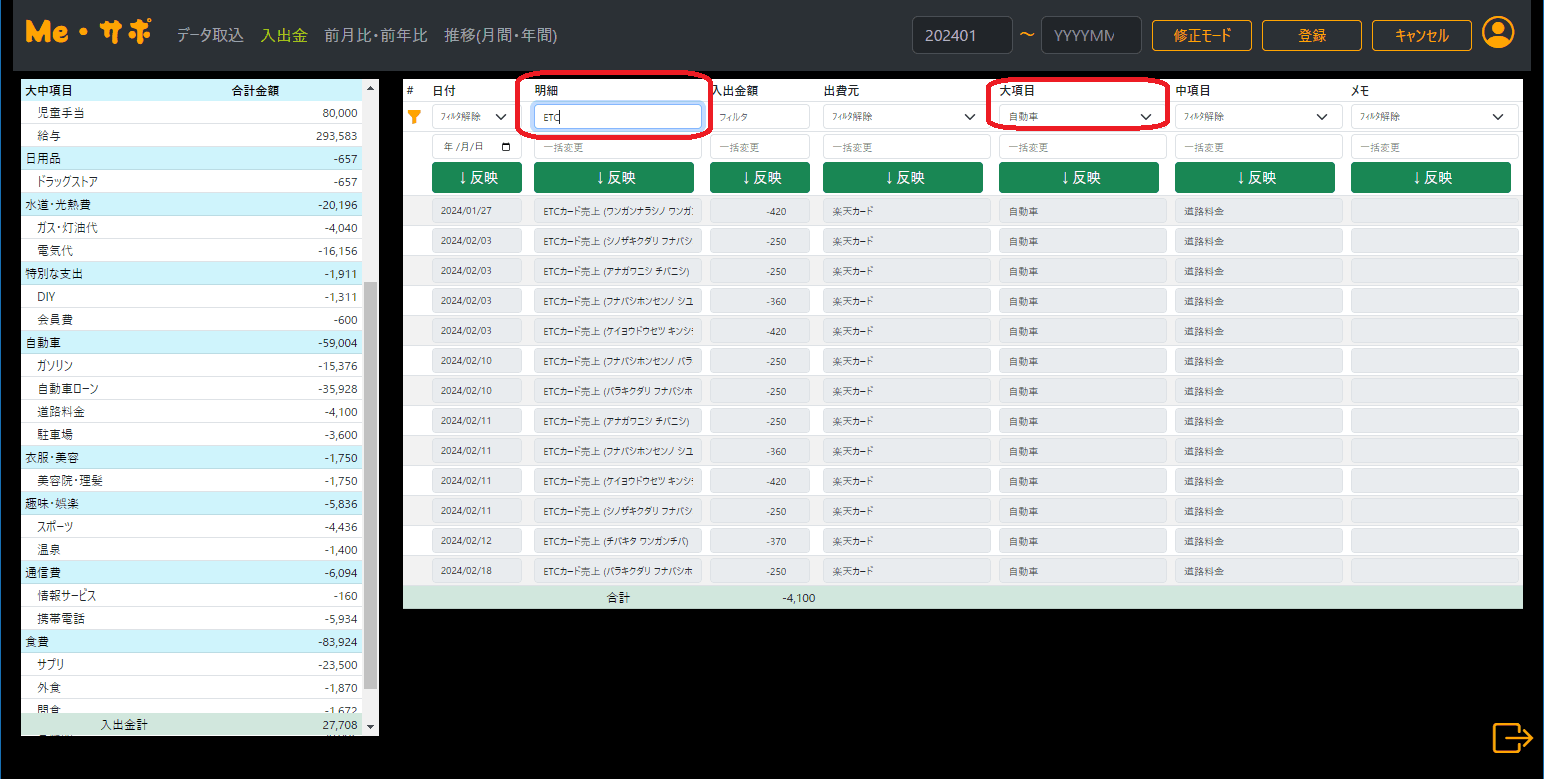1544x779 pixels.
Task: Expand the 出費元 filter dropdown
Action: pyautogui.click(x=900, y=117)
